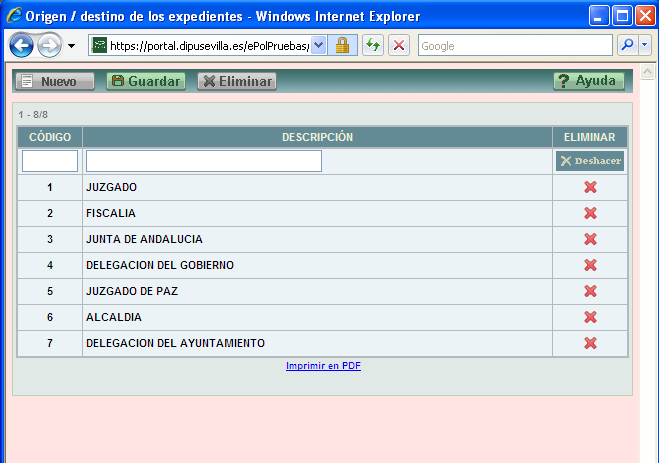
Task: Refresh the page with the green arrows icon
Action: click(373, 45)
